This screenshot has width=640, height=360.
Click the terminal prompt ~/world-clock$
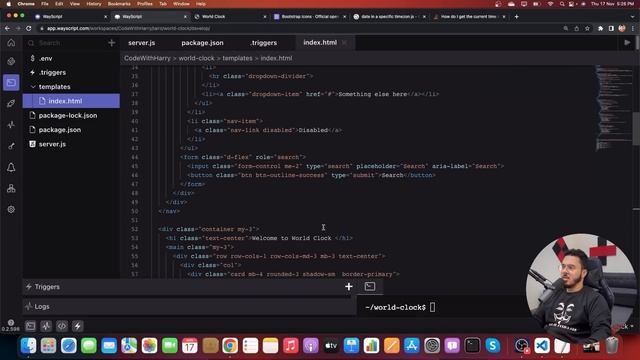click(x=396, y=307)
